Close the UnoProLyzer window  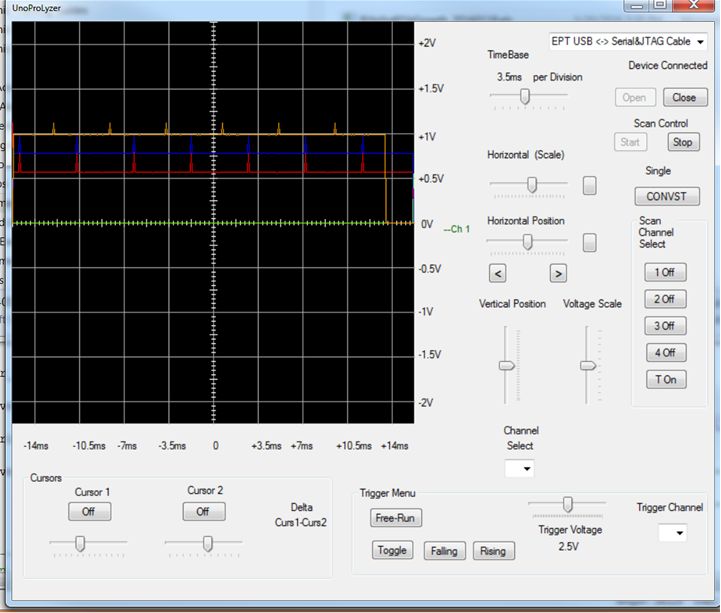(693, 5)
